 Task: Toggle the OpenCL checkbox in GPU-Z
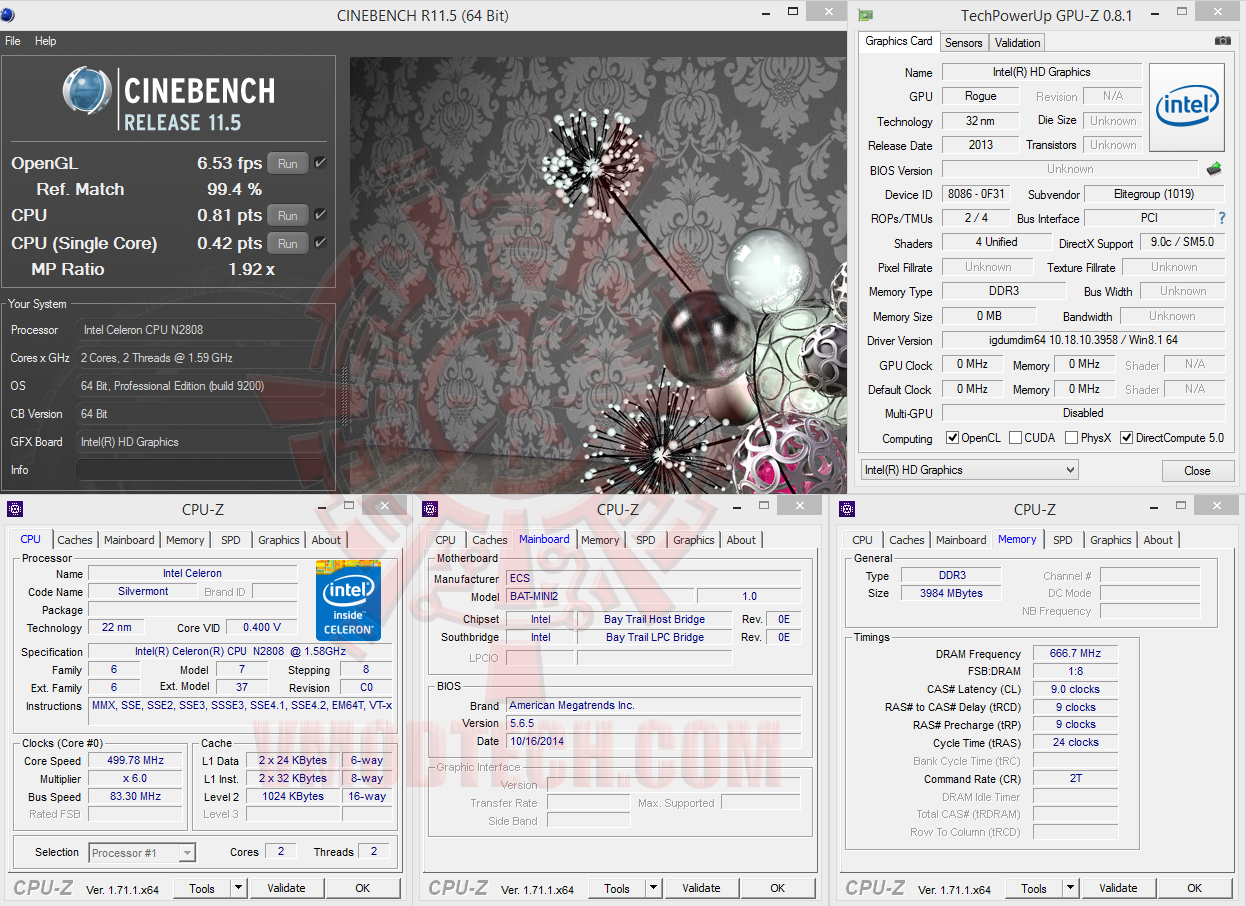pos(953,438)
